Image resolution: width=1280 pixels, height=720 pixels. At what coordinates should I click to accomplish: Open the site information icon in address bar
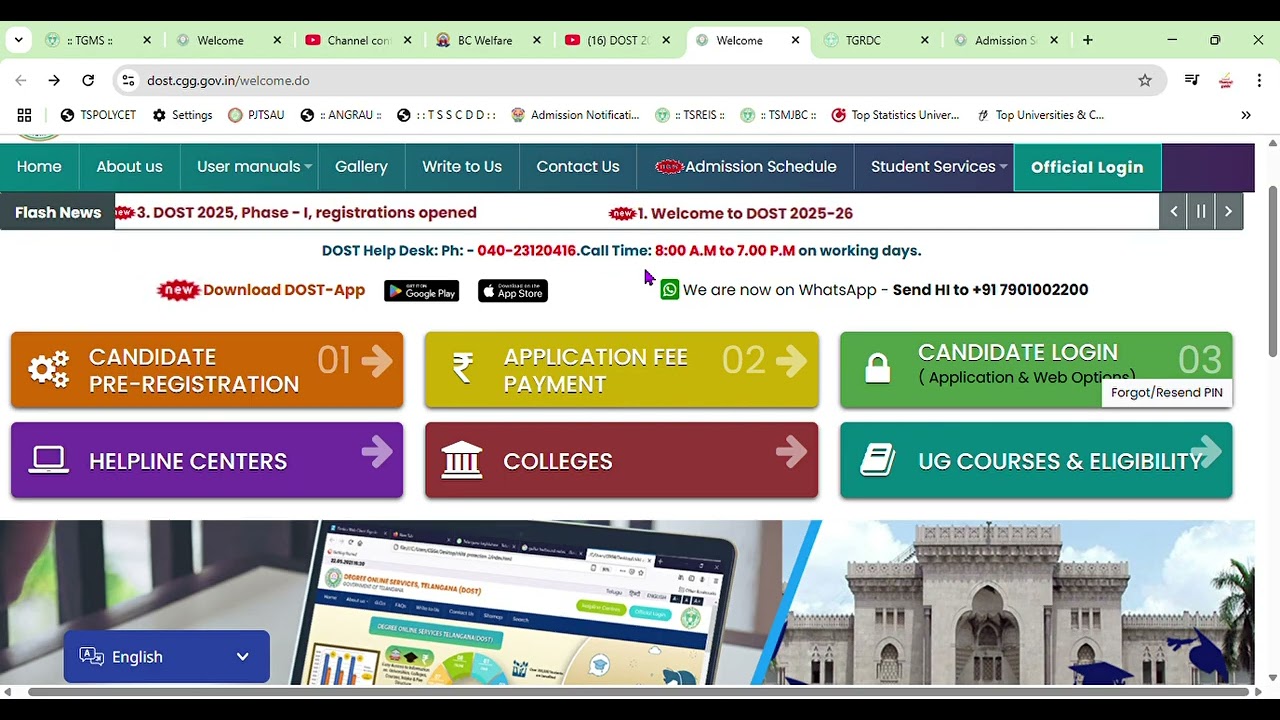[x=128, y=80]
